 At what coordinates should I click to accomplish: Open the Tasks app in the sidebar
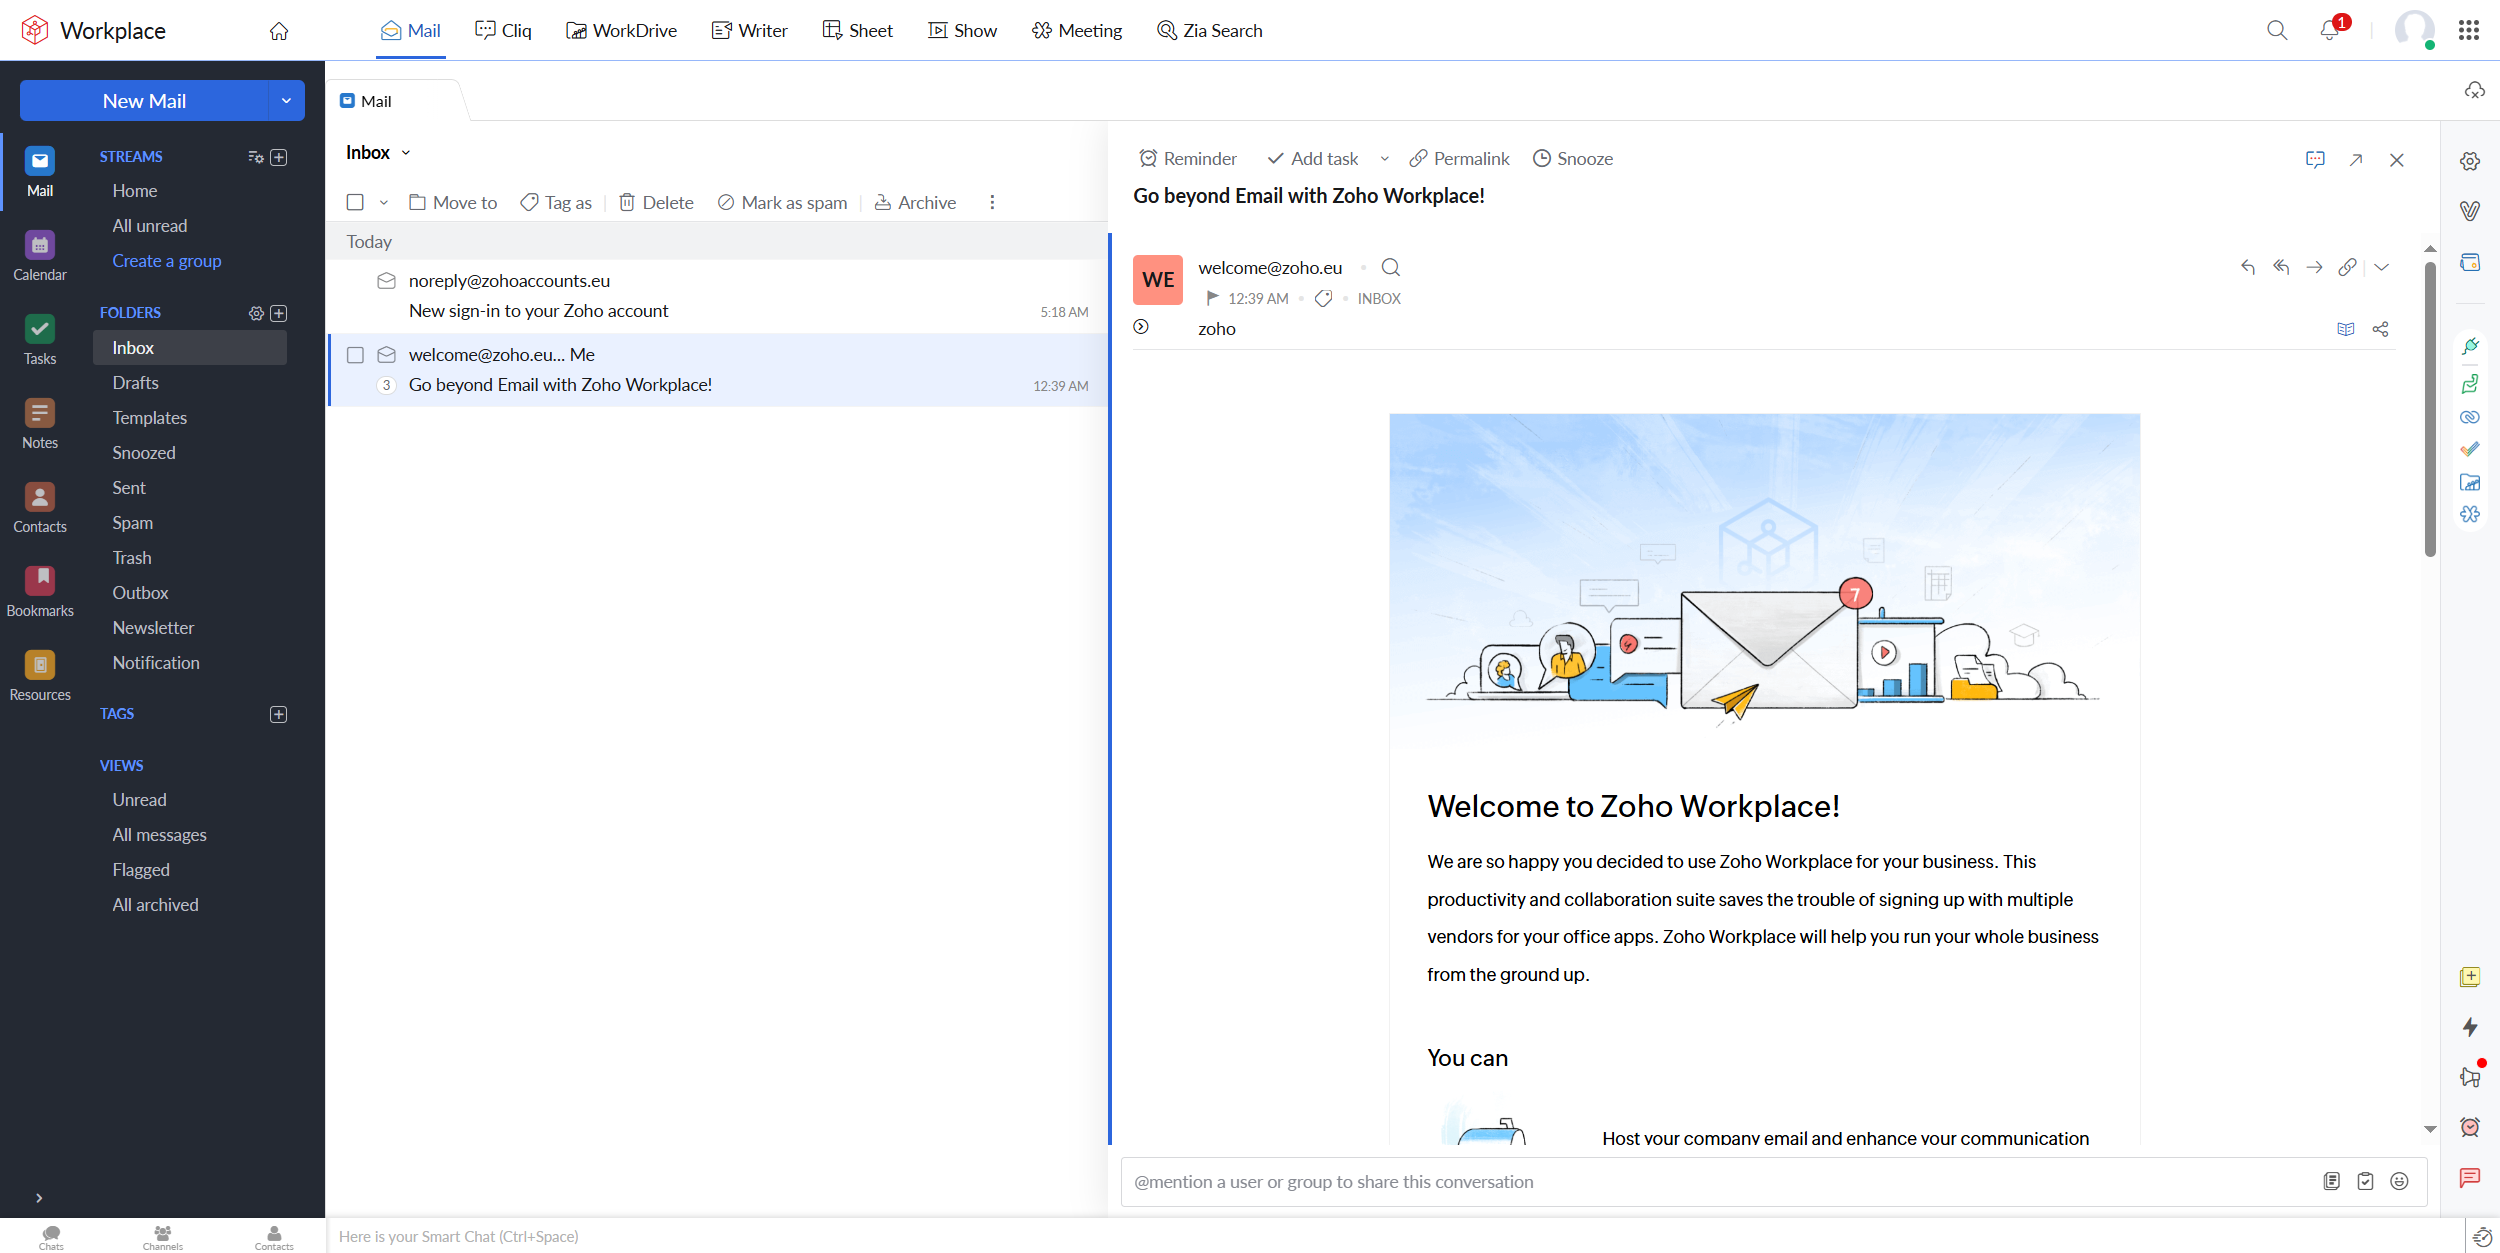[40, 340]
